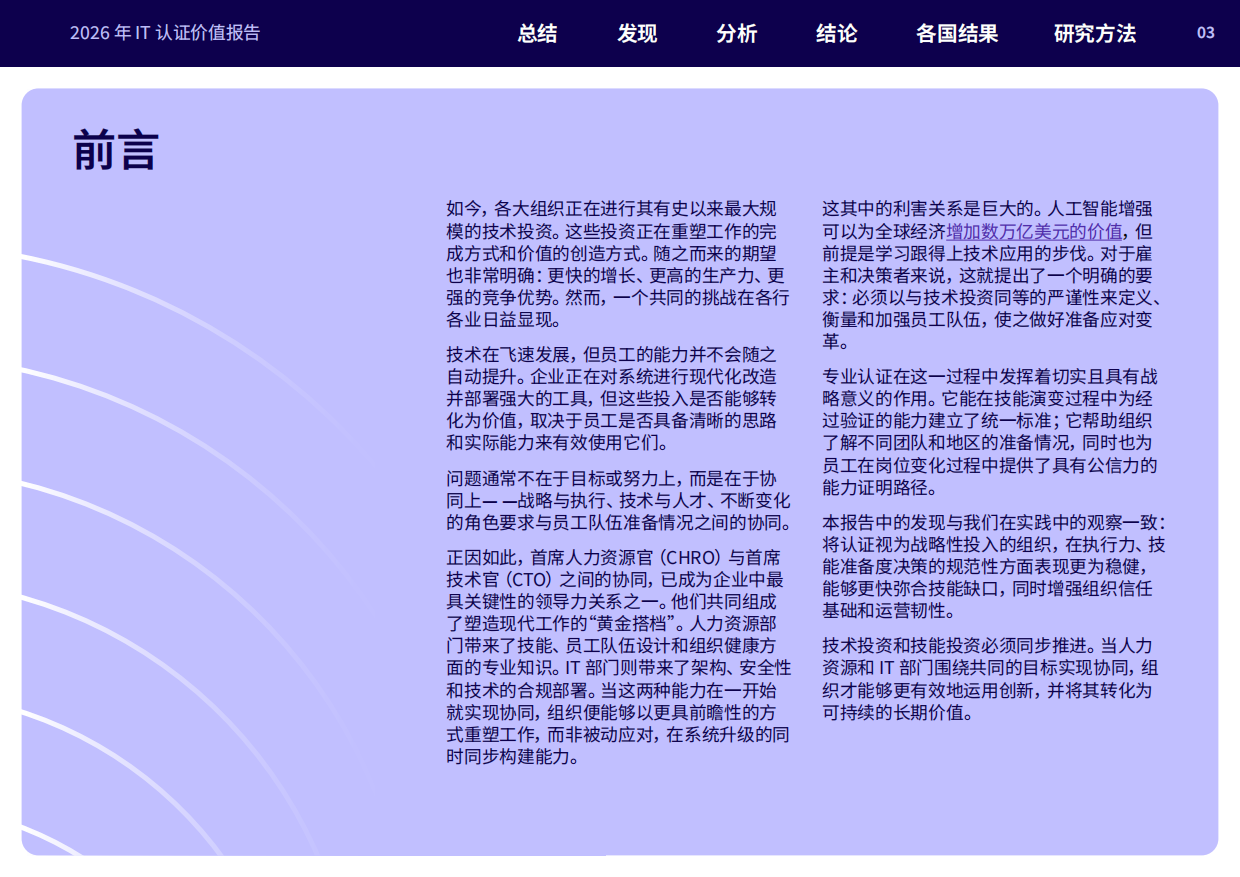The image size is (1240, 877).
Task: Click the 2026 年 IT 认证价值报告 header title
Action: 165,33
